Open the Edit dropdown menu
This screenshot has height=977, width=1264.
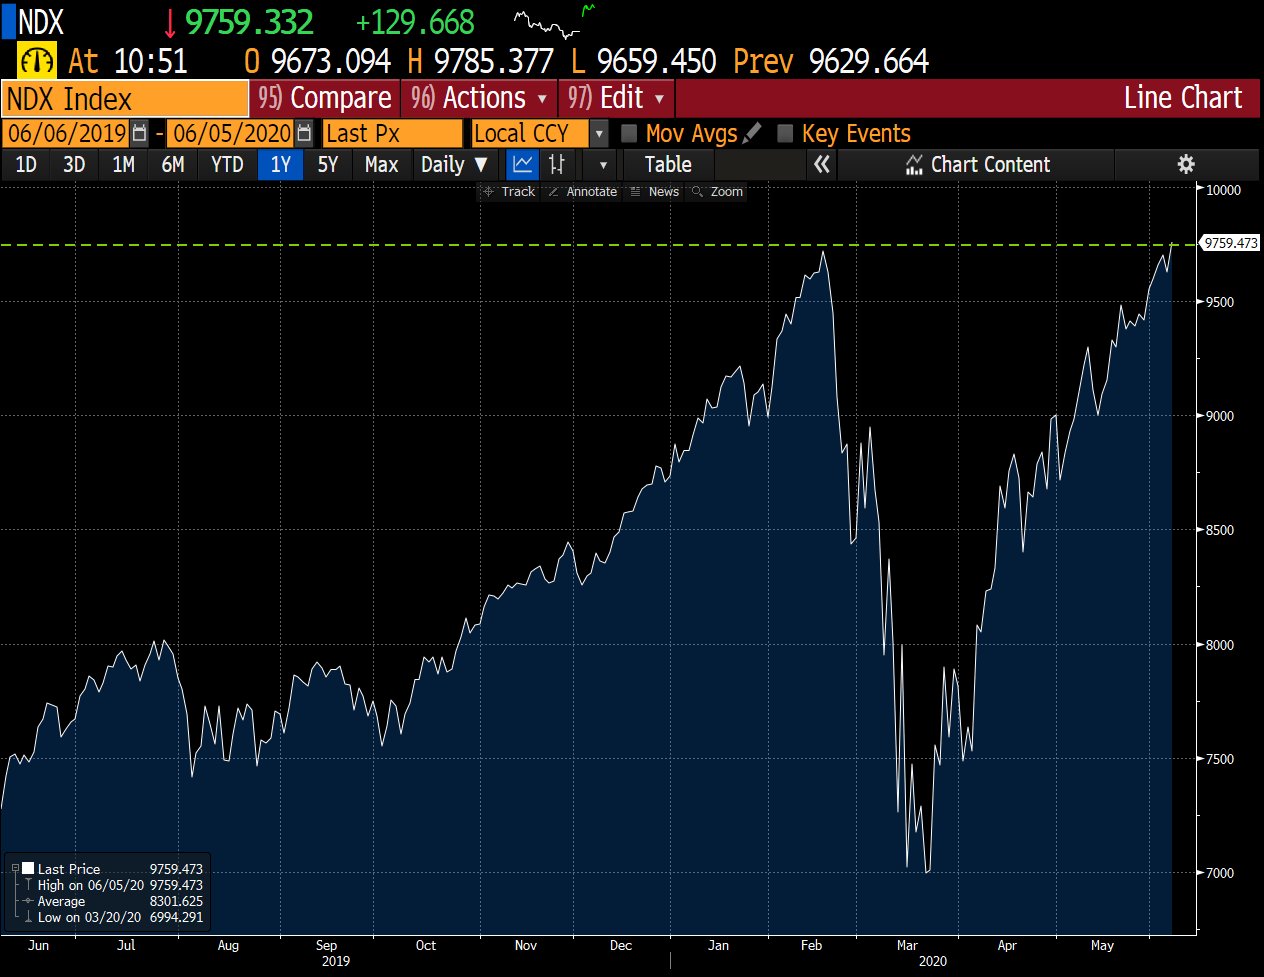coord(616,98)
